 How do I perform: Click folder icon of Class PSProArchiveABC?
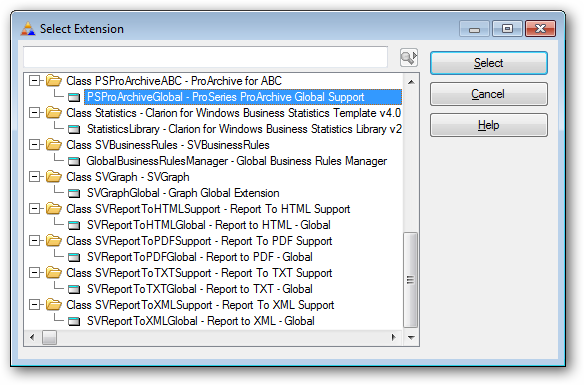point(54,80)
